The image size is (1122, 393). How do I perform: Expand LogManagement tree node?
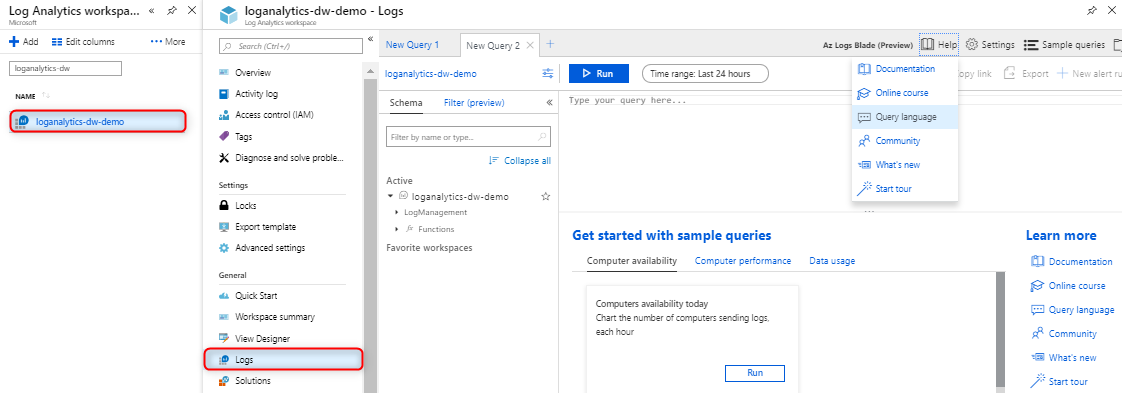[396, 213]
